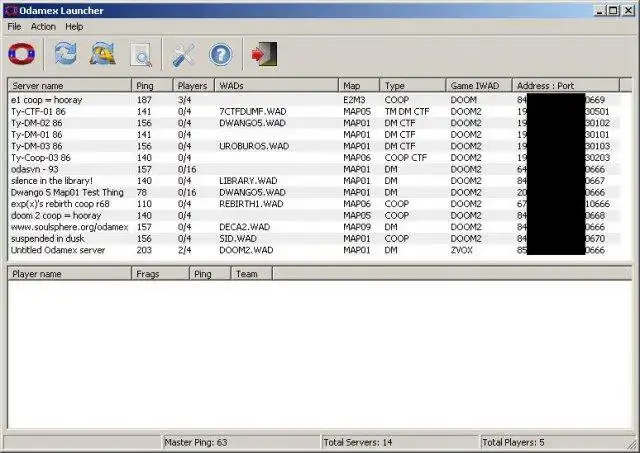Click the Team column header
Screen dimensions: 640x453
251,274
